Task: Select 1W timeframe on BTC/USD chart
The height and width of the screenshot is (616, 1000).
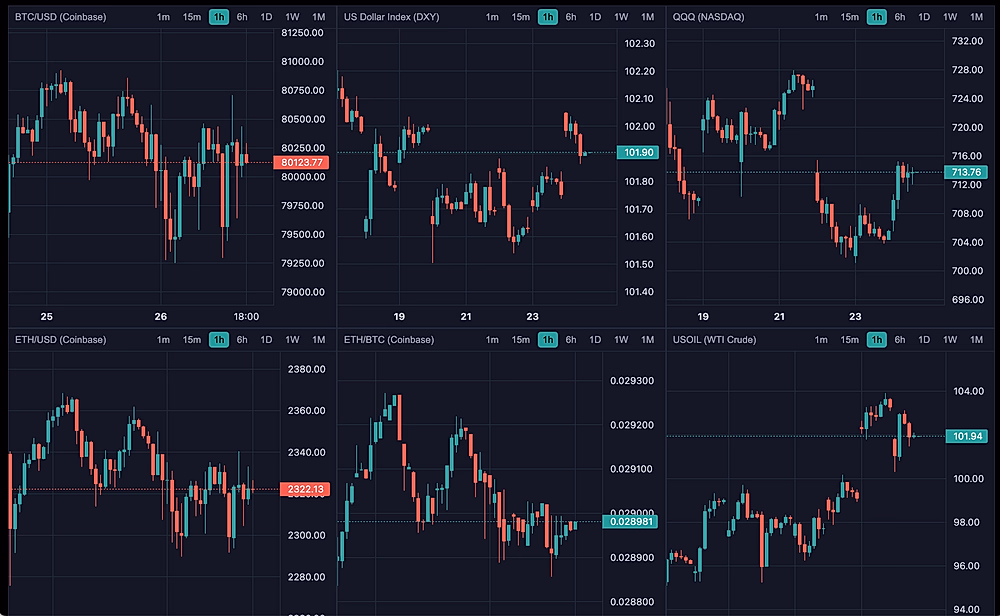Action: 292,17
